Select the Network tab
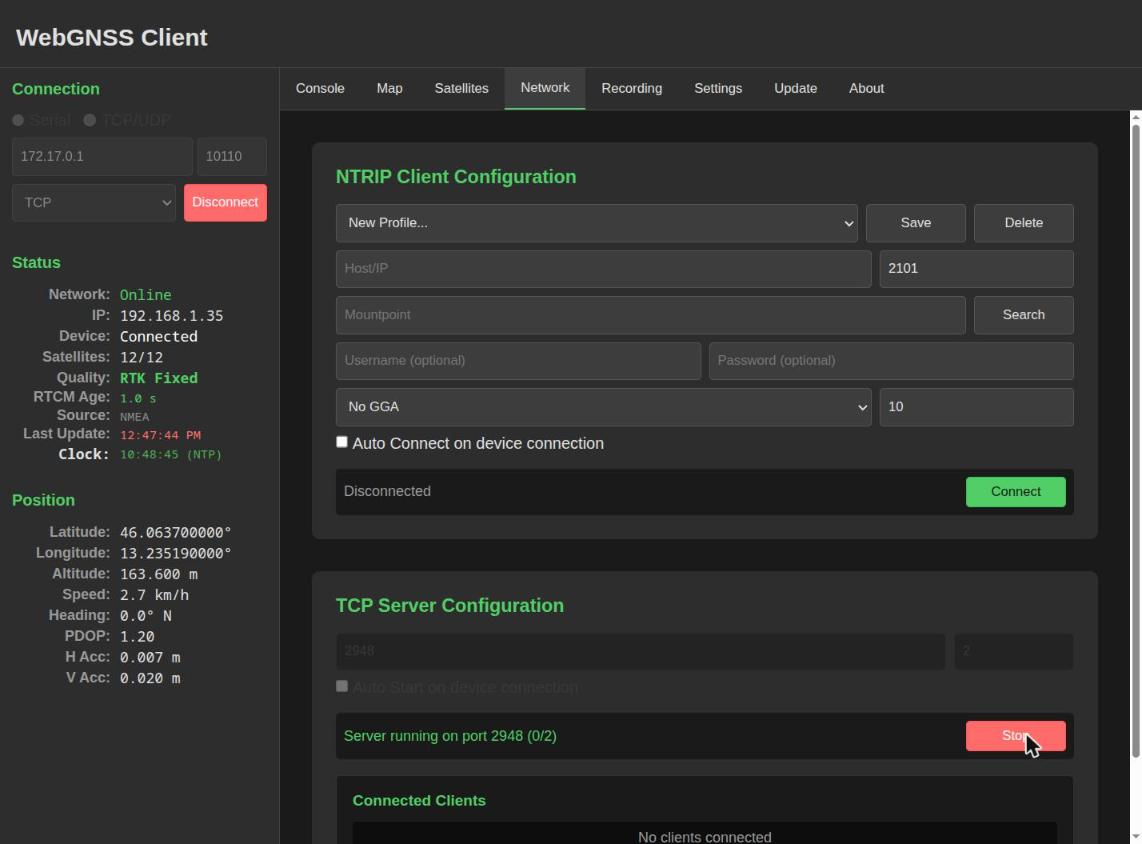The width and height of the screenshot is (1142, 844). (545, 87)
